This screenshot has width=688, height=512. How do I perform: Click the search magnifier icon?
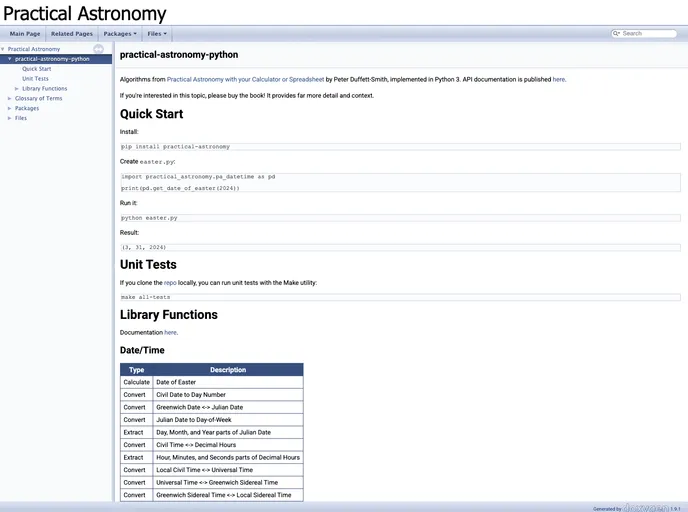616,33
